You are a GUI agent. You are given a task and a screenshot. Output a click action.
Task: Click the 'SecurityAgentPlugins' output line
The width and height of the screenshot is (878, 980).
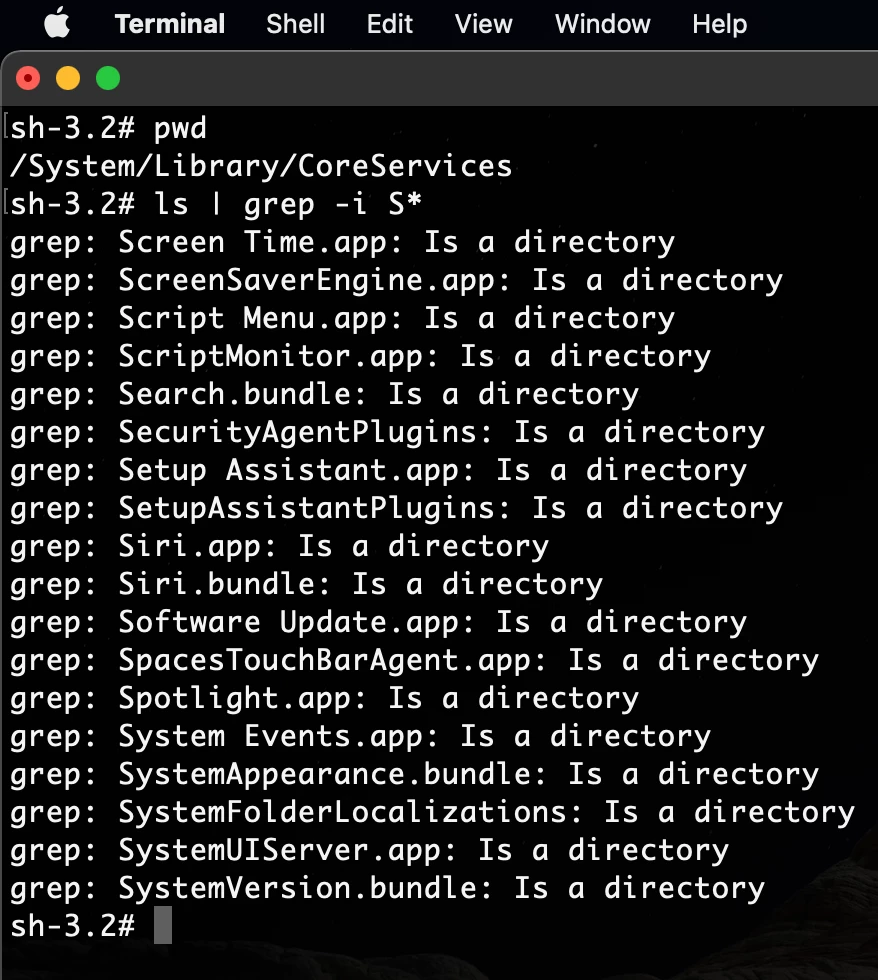coord(387,432)
